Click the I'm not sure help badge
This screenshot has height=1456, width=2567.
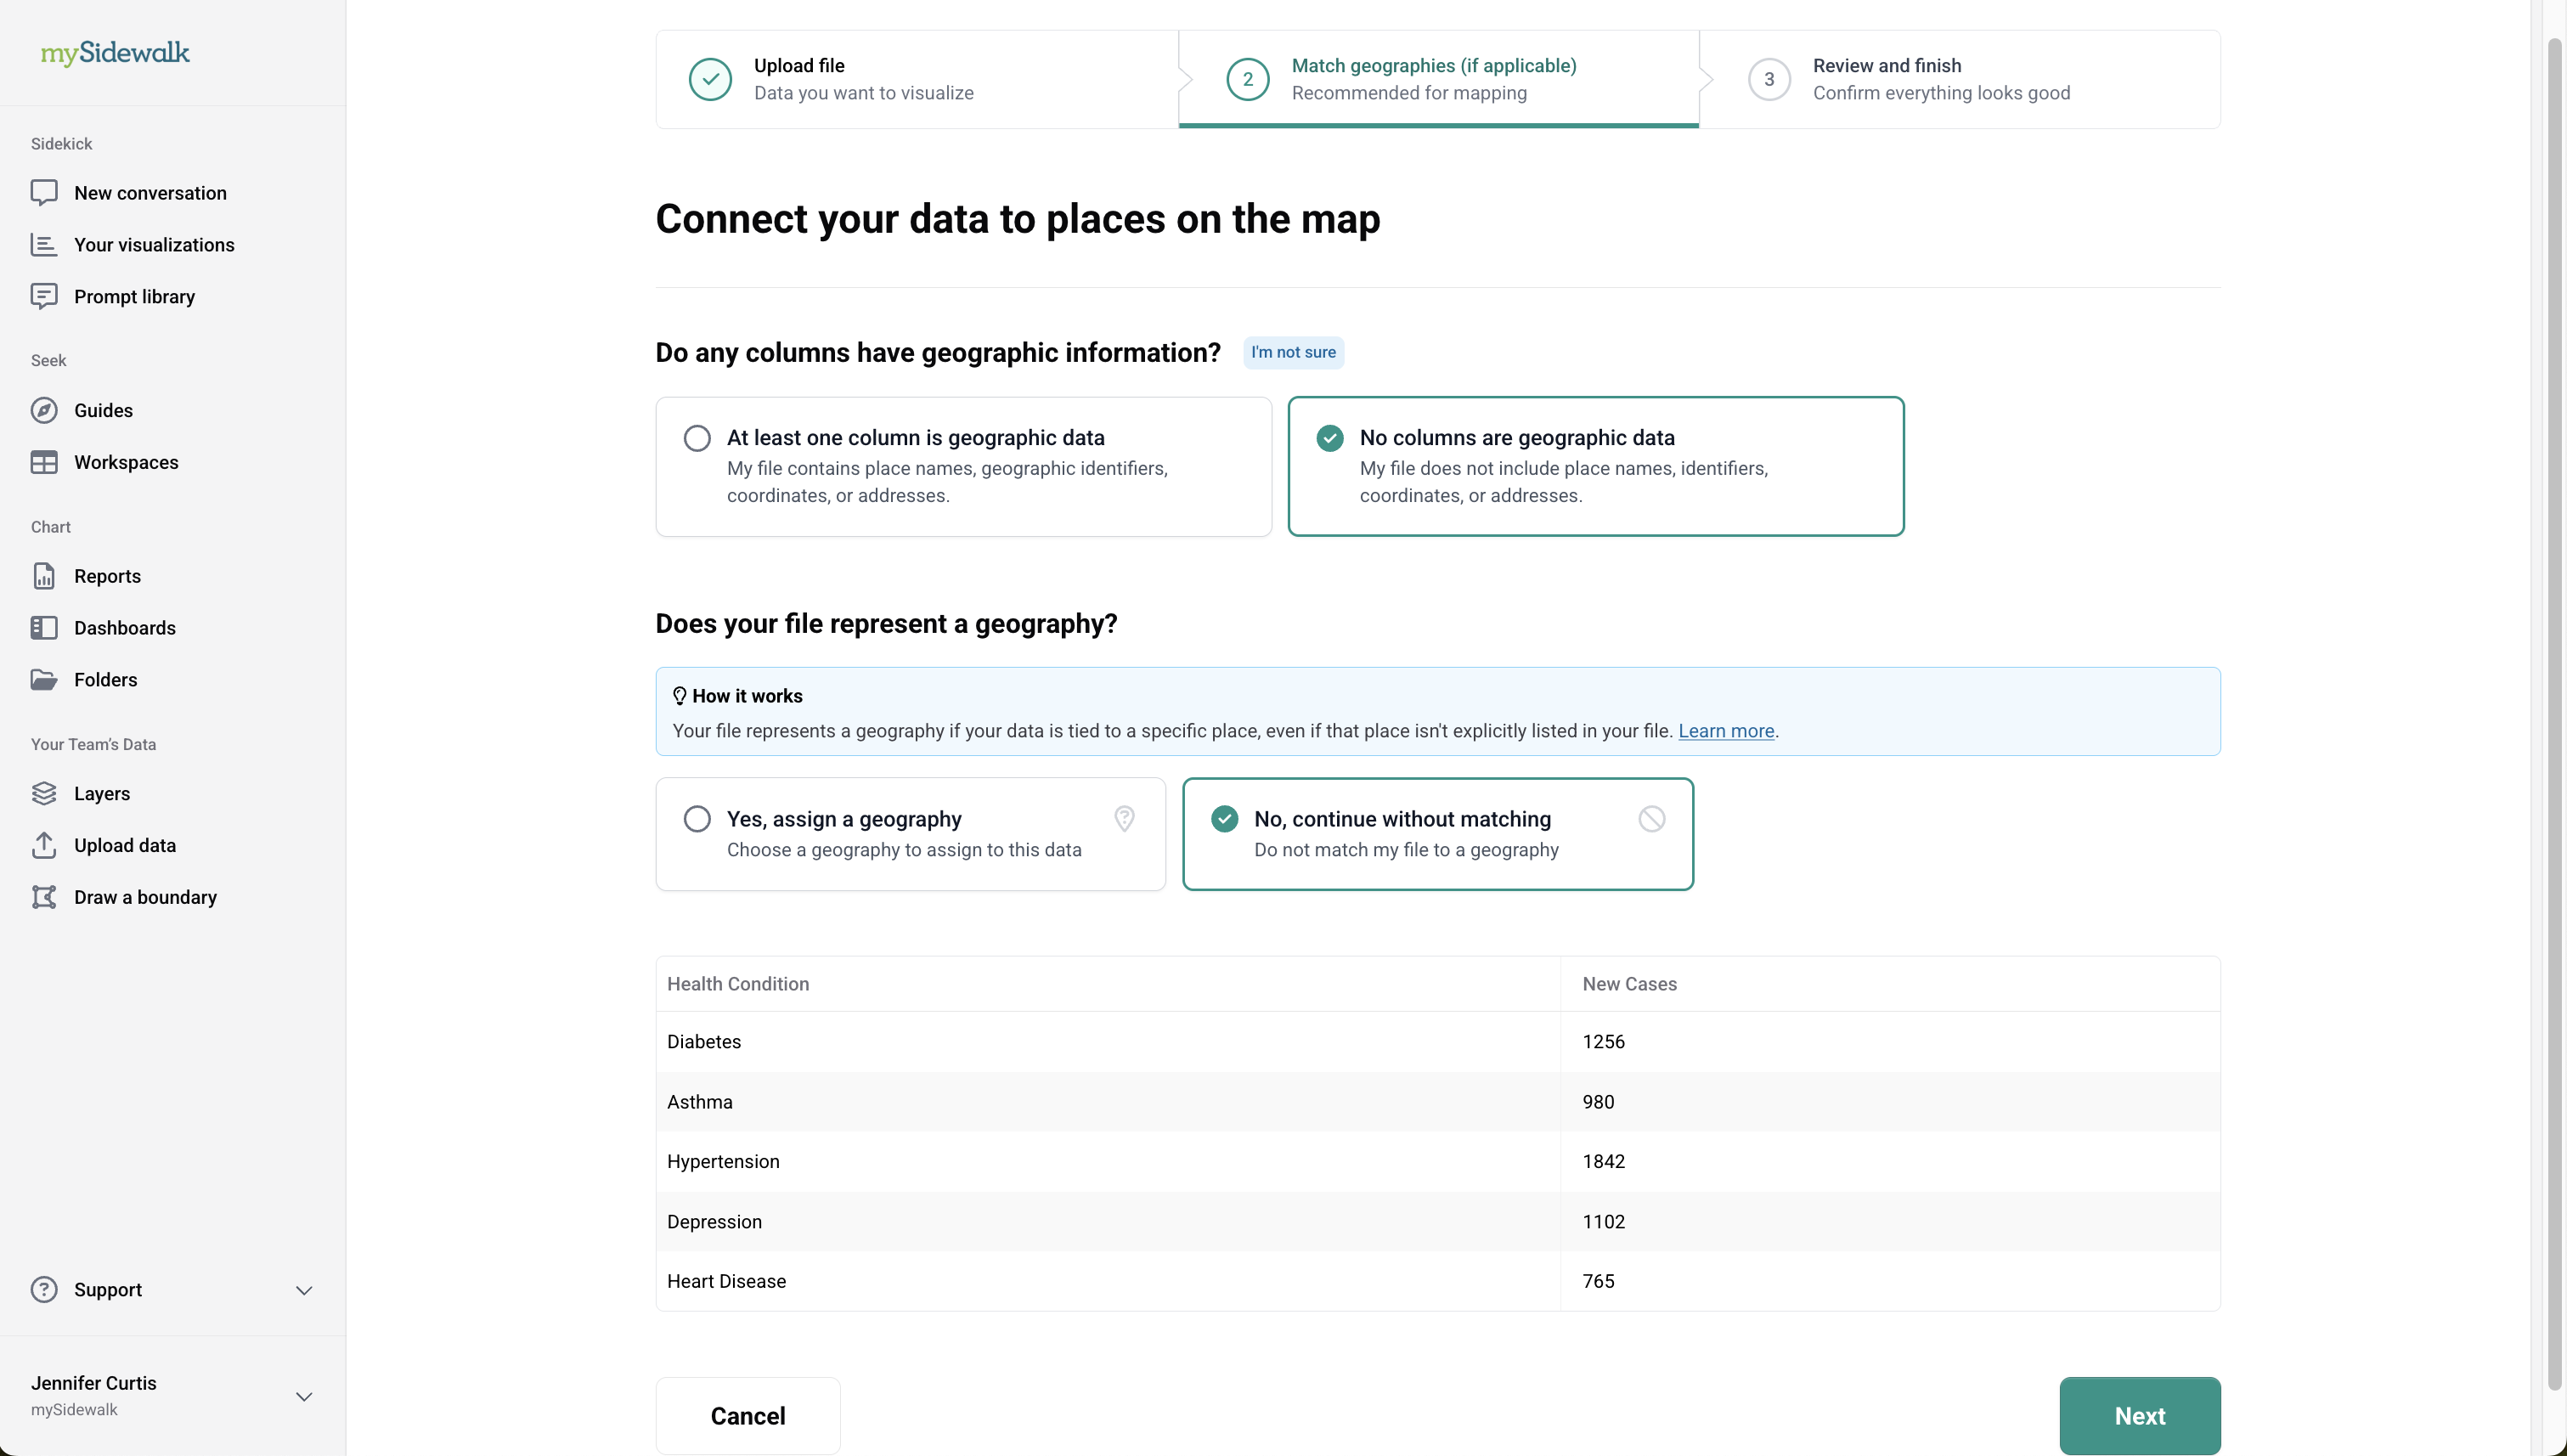click(x=1292, y=352)
